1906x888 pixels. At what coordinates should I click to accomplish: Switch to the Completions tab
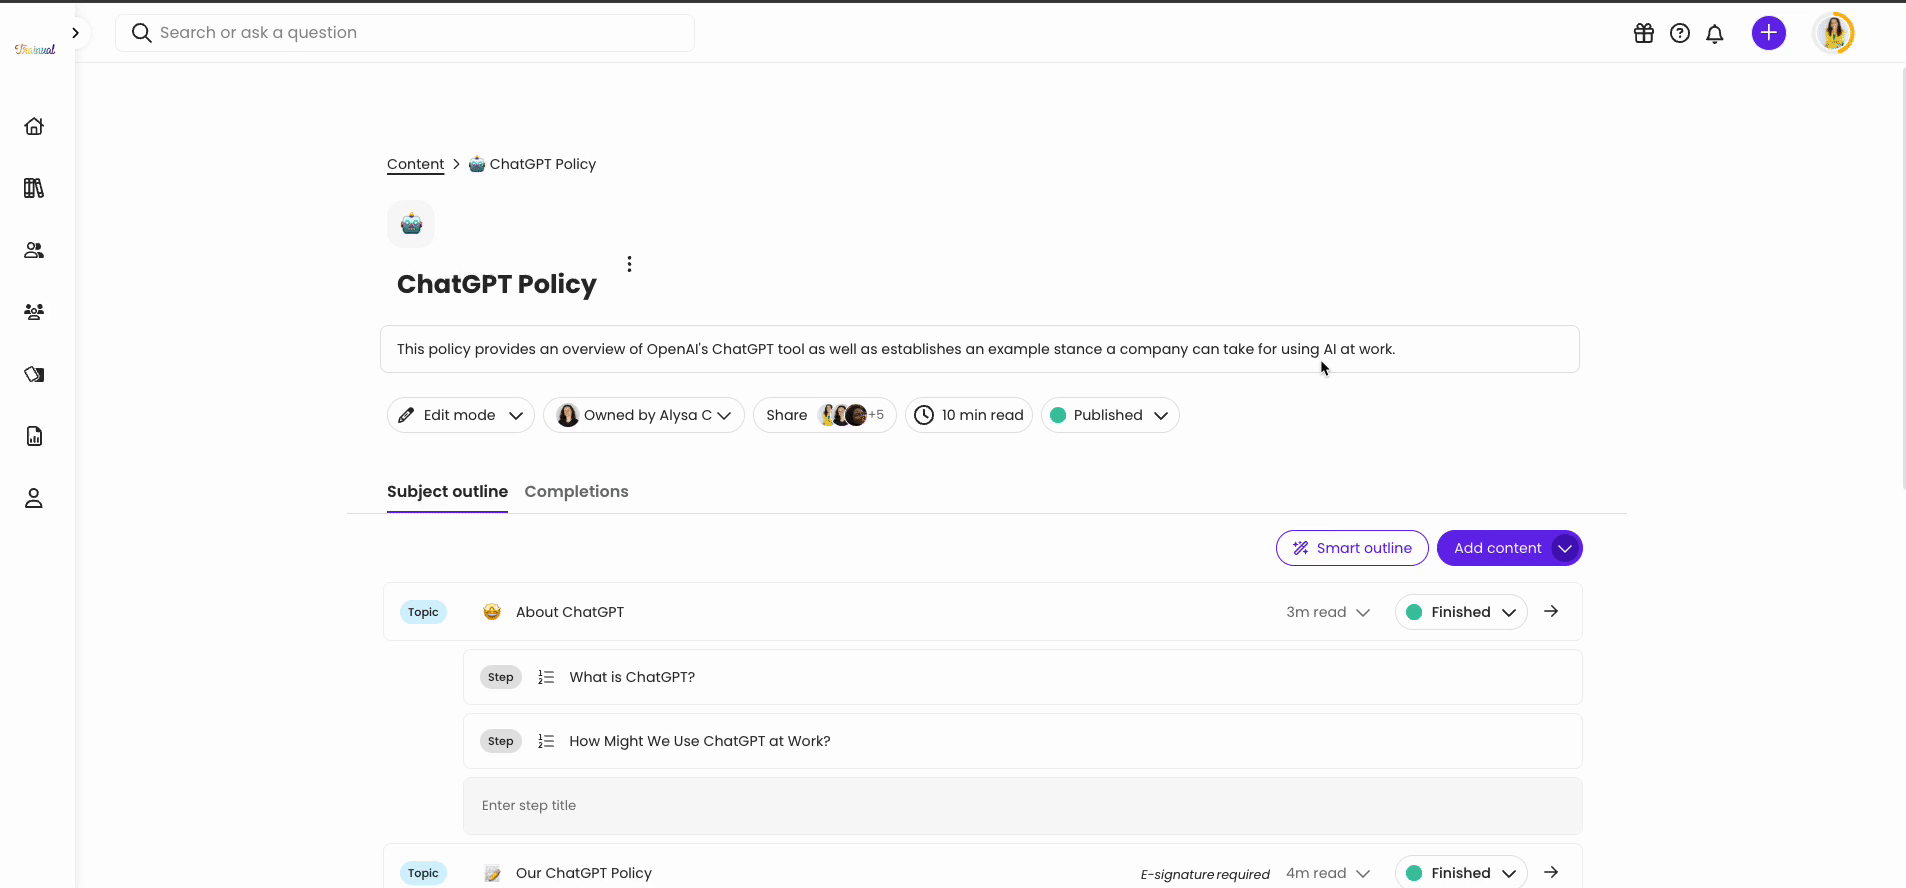(x=576, y=491)
